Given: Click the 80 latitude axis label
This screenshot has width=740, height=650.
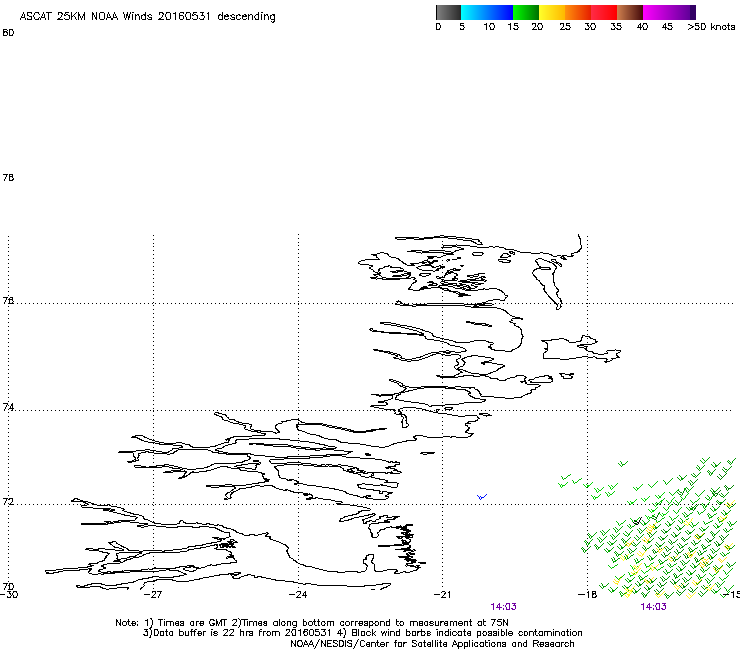Looking at the screenshot, I should point(8,33).
